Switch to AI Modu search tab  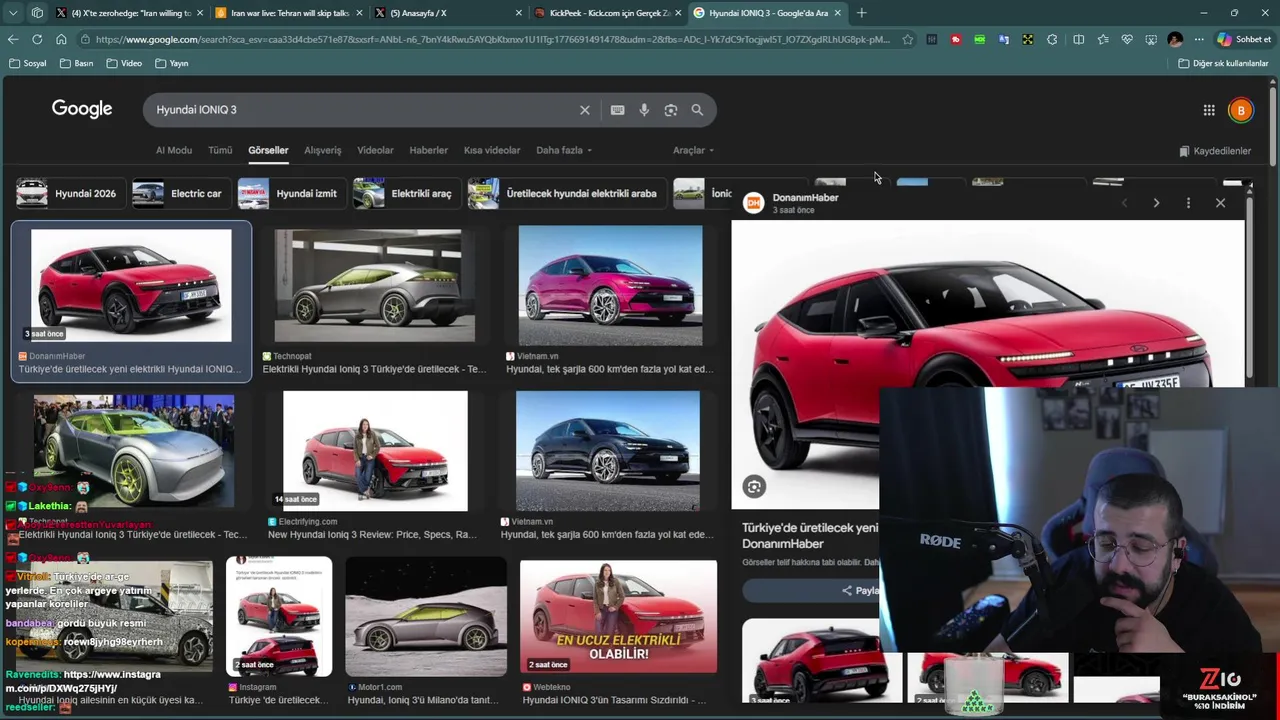(x=173, y=150)
